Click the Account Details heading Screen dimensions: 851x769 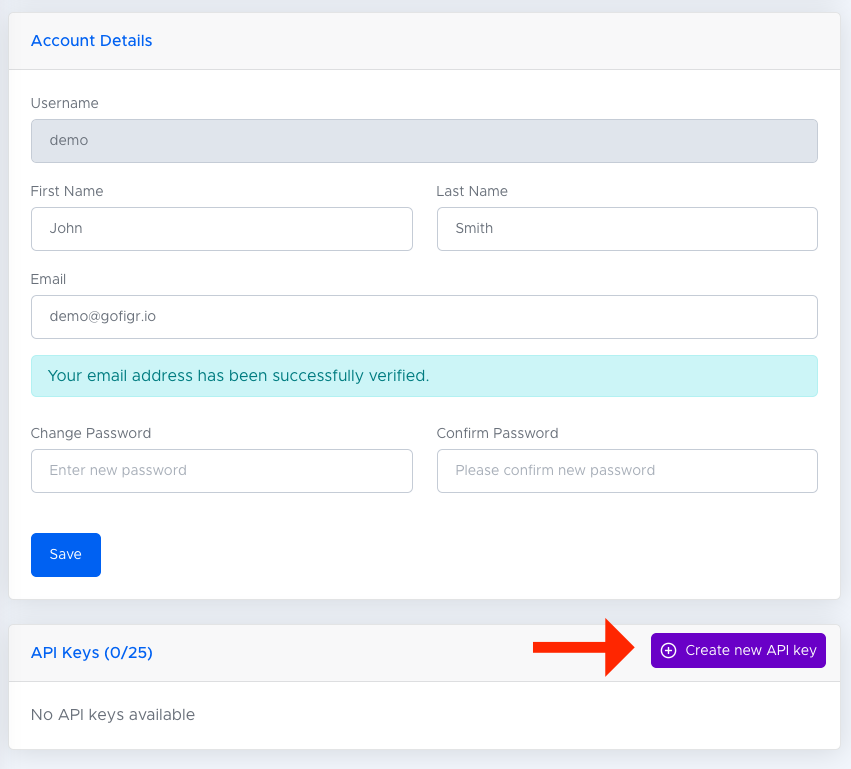91,41
